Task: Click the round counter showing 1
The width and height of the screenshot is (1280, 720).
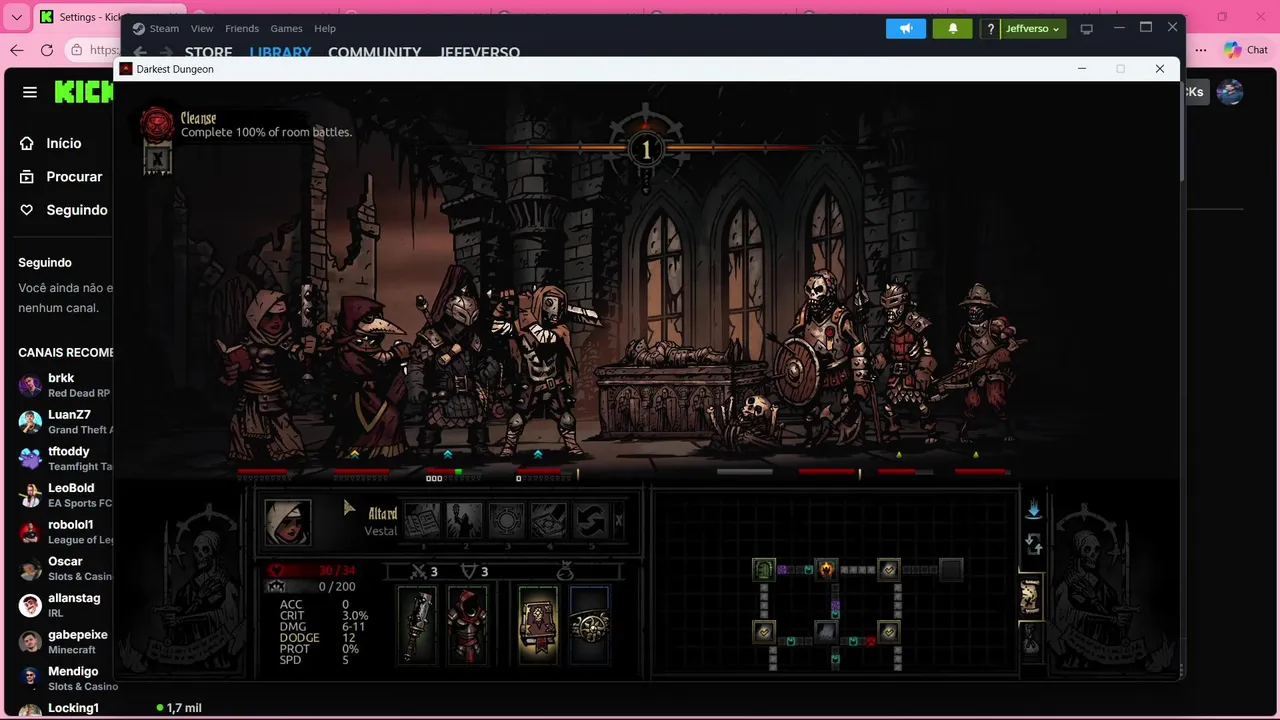Action: coord(646,150)
